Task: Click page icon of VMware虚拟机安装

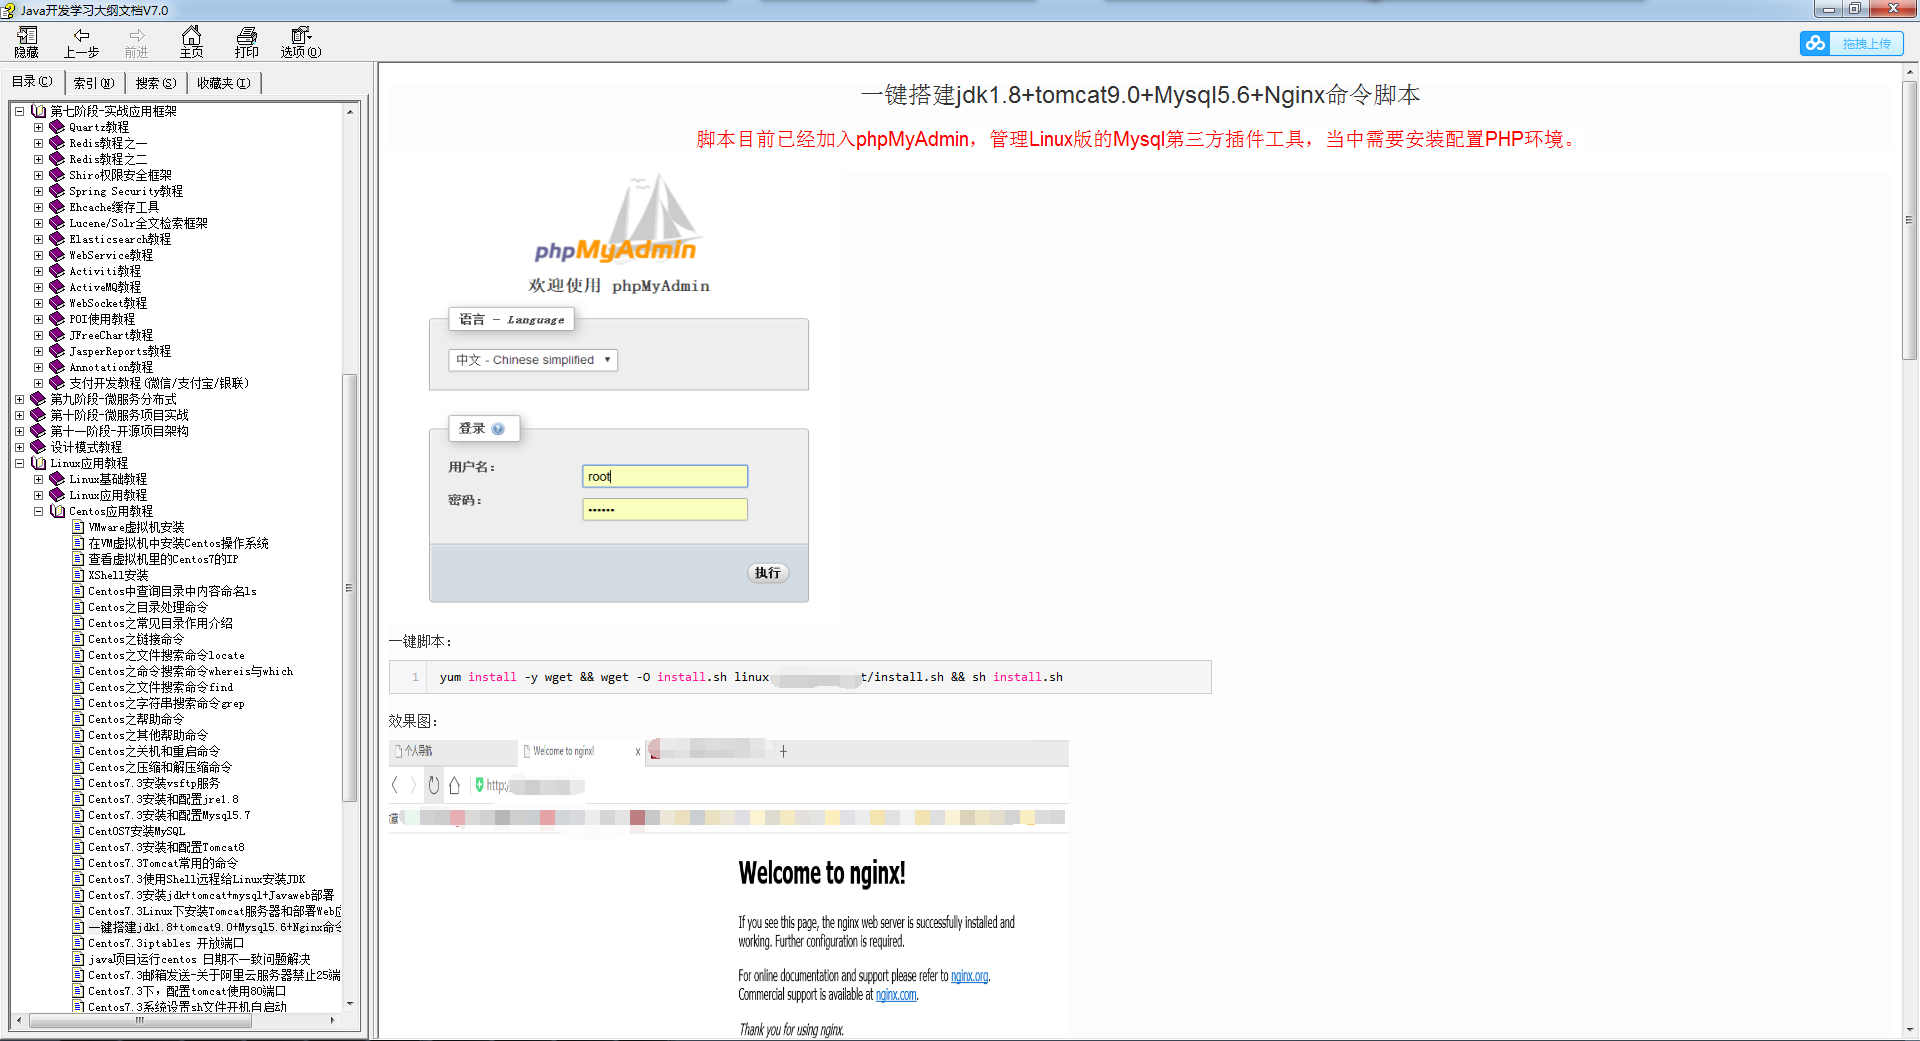Action: [78, 527]
